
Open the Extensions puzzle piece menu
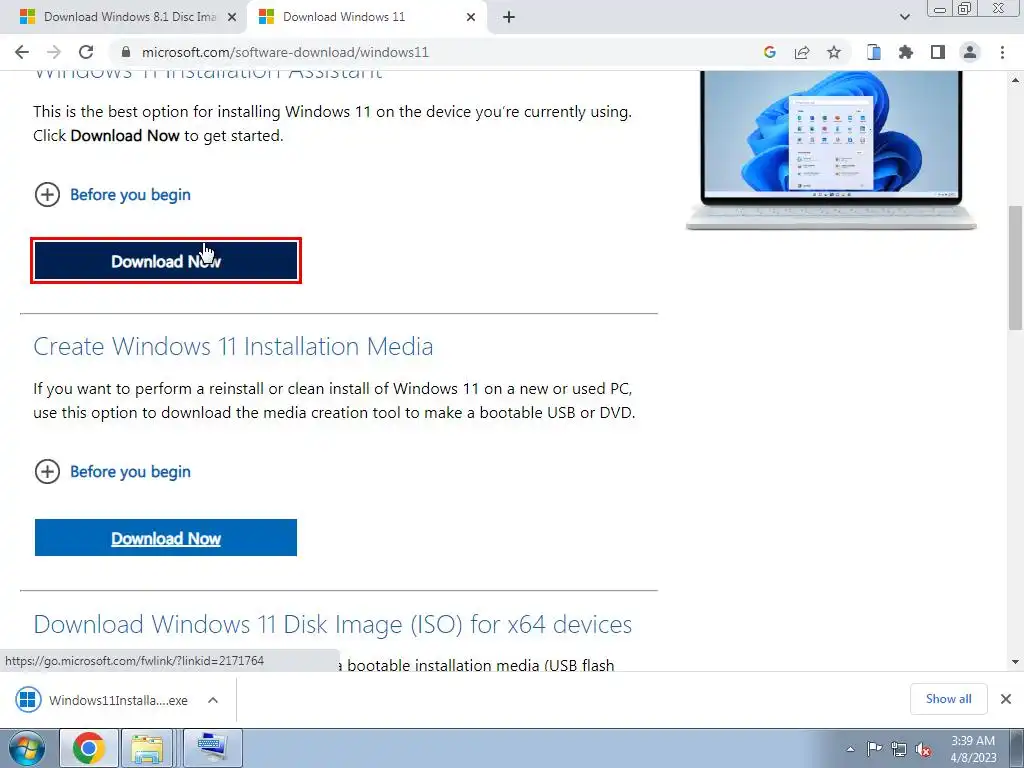click(x=906, y=52)
